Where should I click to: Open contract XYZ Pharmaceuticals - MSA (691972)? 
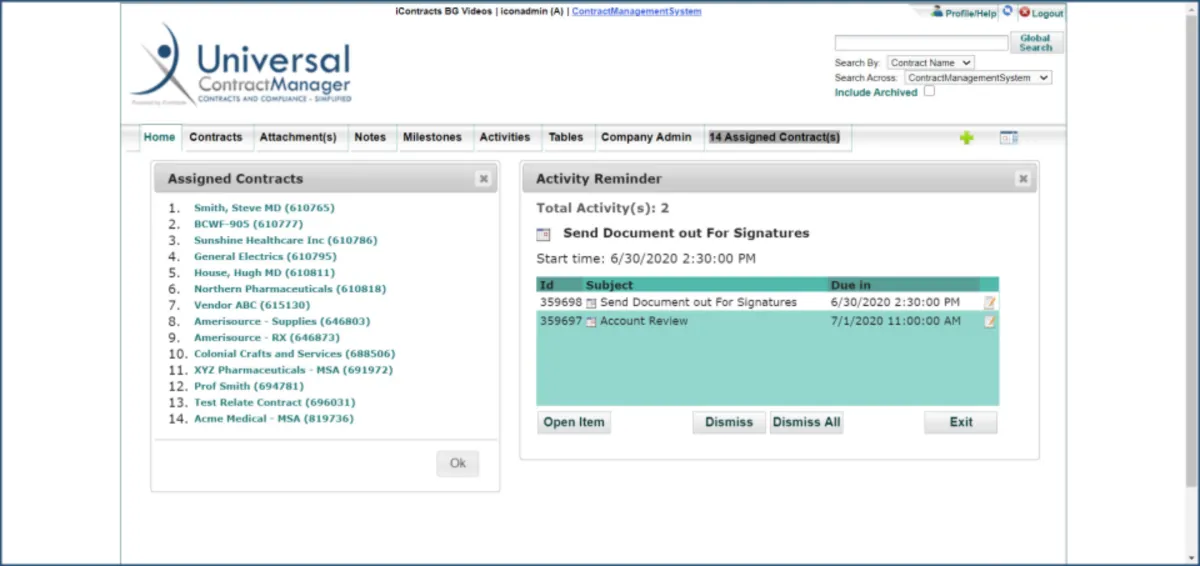click(293, 370)
